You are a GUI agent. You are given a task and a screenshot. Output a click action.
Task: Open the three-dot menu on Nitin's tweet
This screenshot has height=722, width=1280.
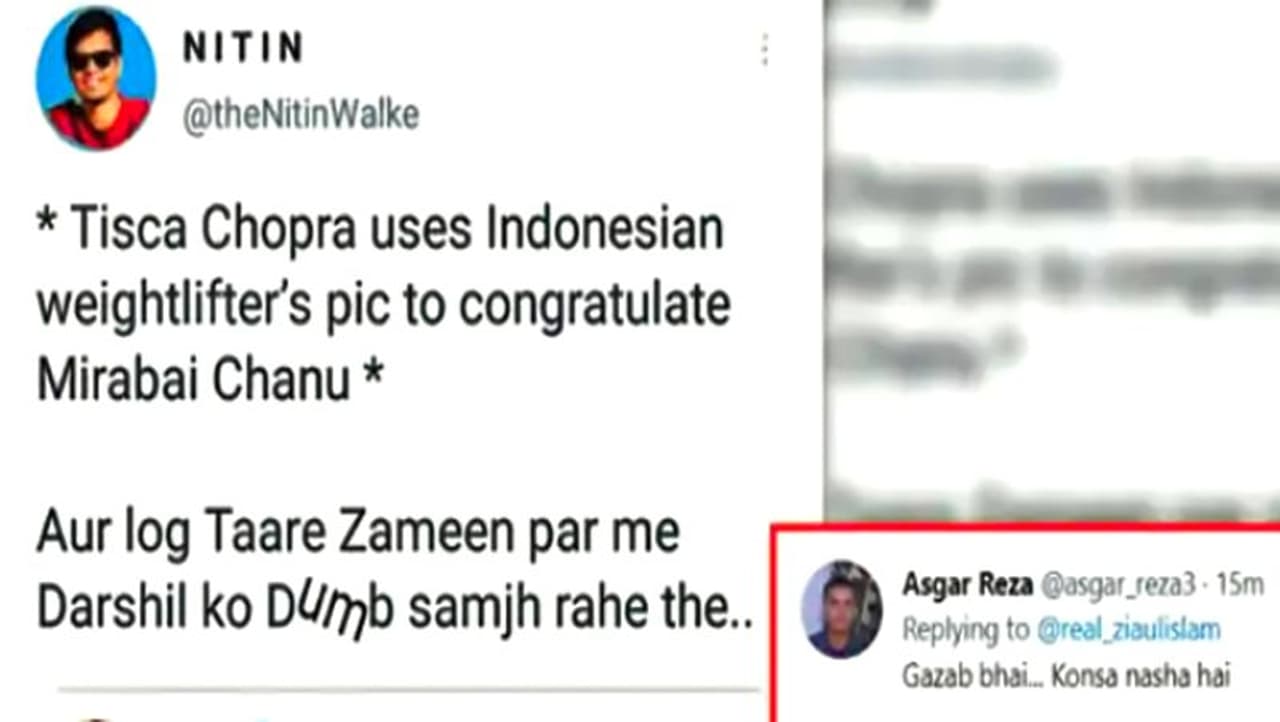765,49
